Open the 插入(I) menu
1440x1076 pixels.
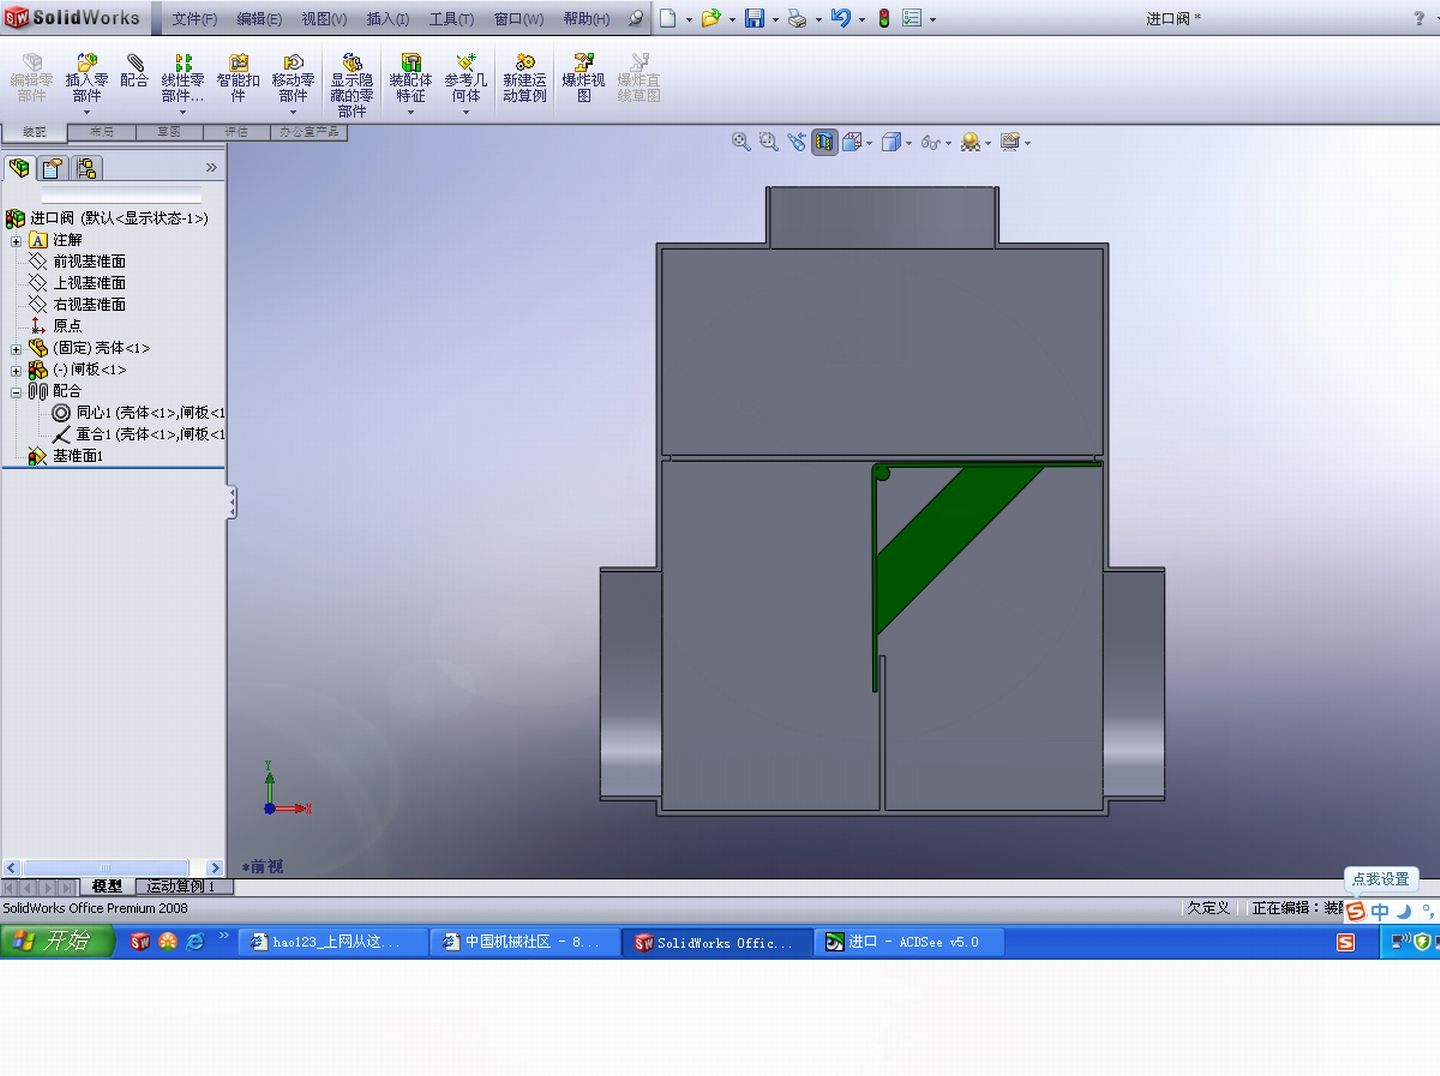pos(388,19)
